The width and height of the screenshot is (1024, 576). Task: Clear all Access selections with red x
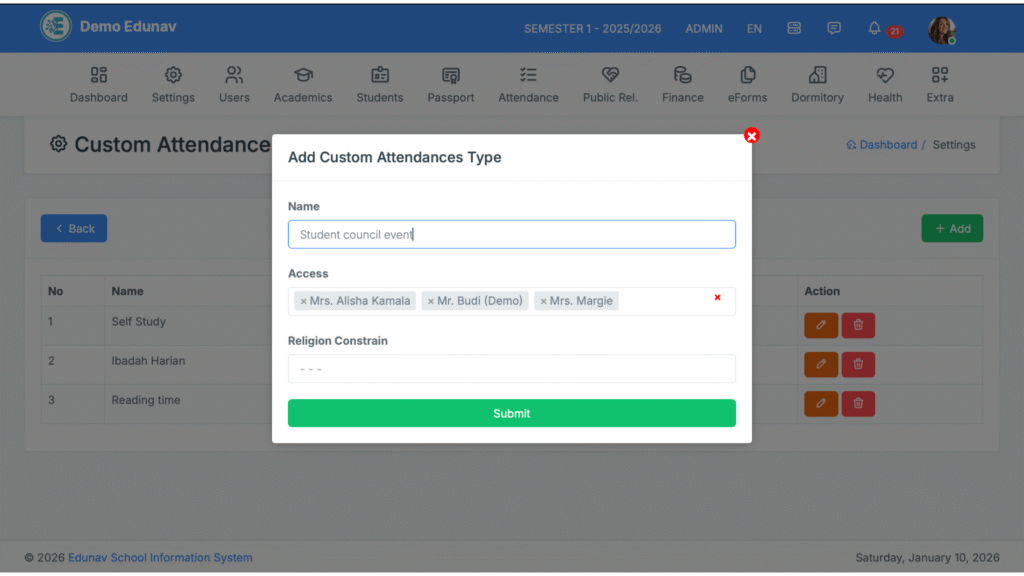click(x=717, y=297)
